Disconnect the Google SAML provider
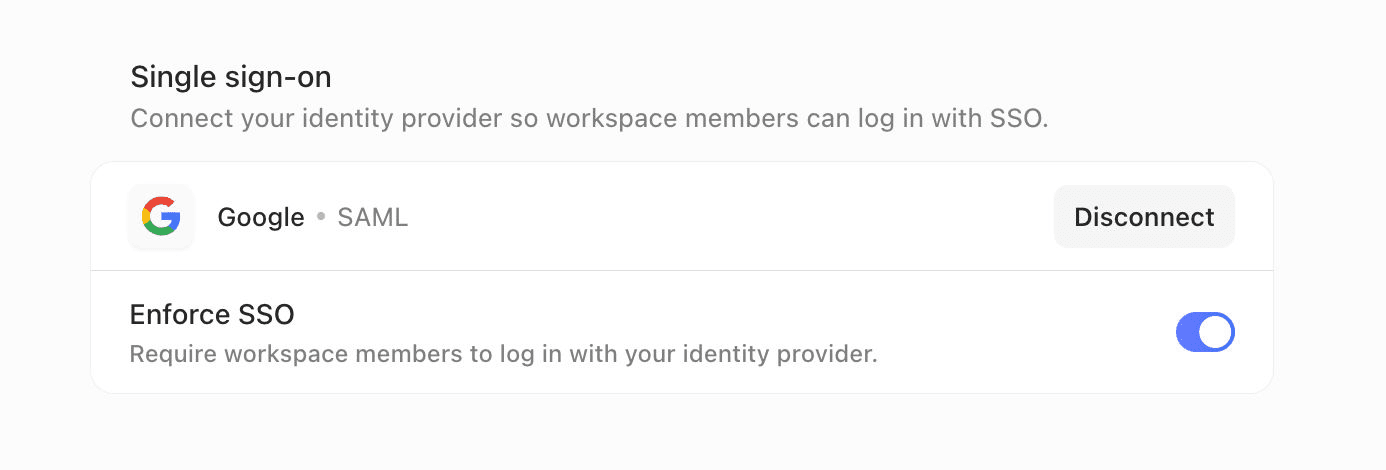Screen dimensions: 1386x470 click(1144, 216)
